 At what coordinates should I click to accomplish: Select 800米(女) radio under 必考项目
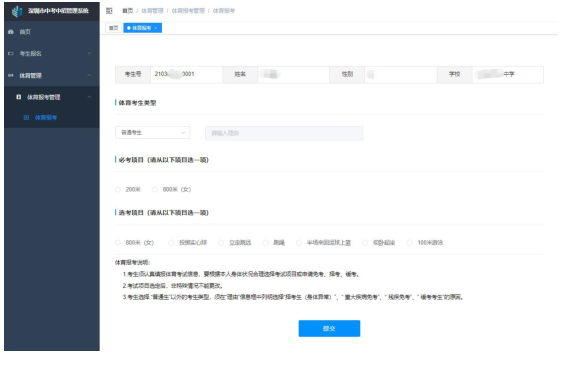click(x=155, y=190)
